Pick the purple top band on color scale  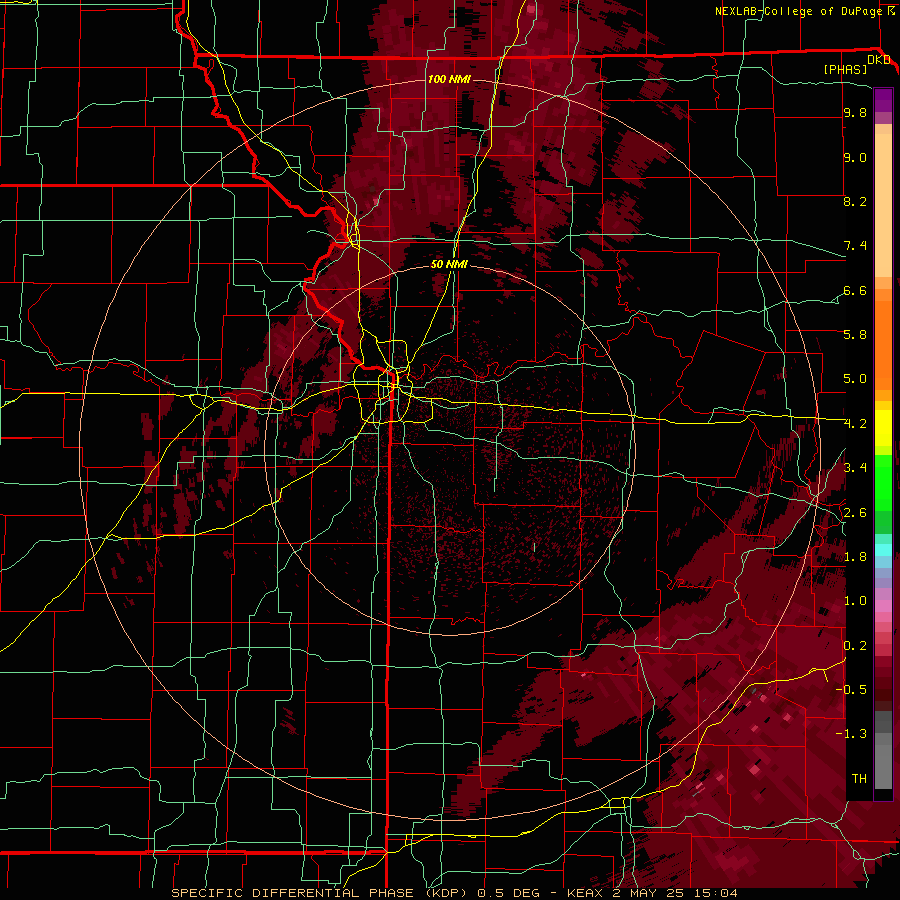883,100
